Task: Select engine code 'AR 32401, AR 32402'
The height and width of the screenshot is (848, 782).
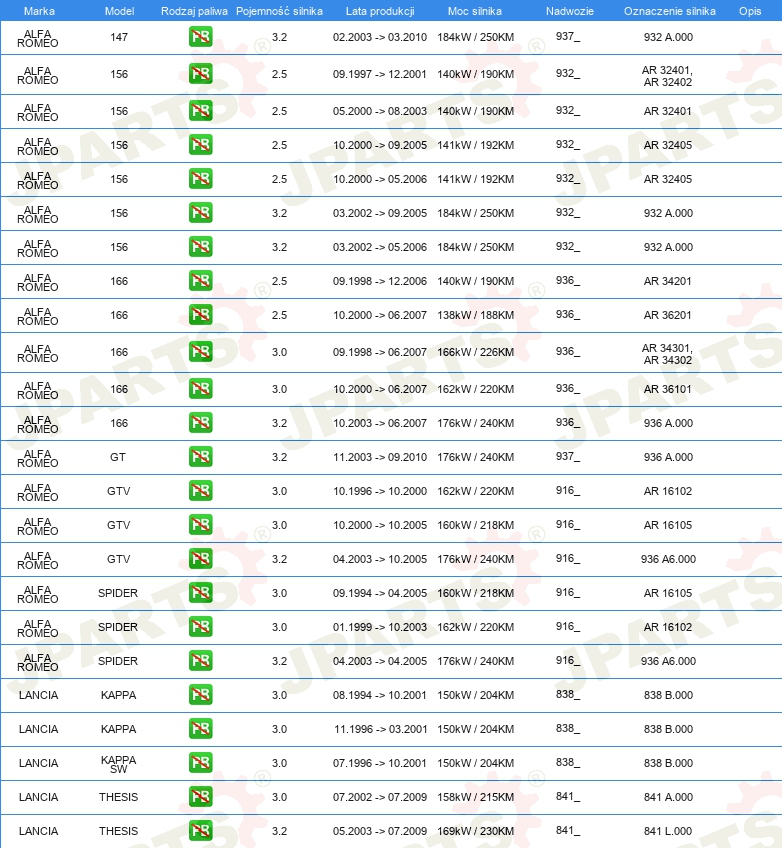Action: point(667,76)
